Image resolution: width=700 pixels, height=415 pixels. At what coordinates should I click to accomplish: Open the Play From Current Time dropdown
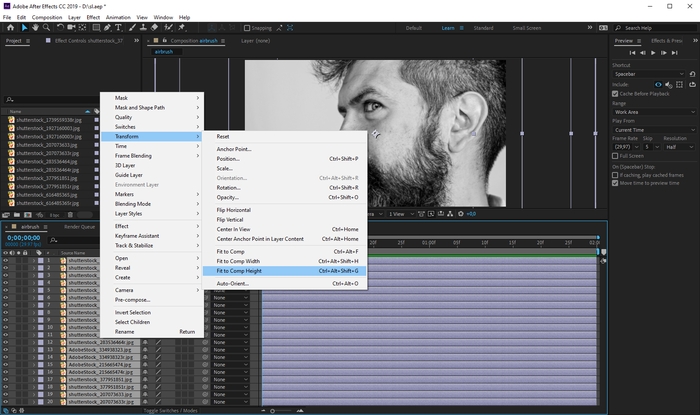click(x=654, y=130)
